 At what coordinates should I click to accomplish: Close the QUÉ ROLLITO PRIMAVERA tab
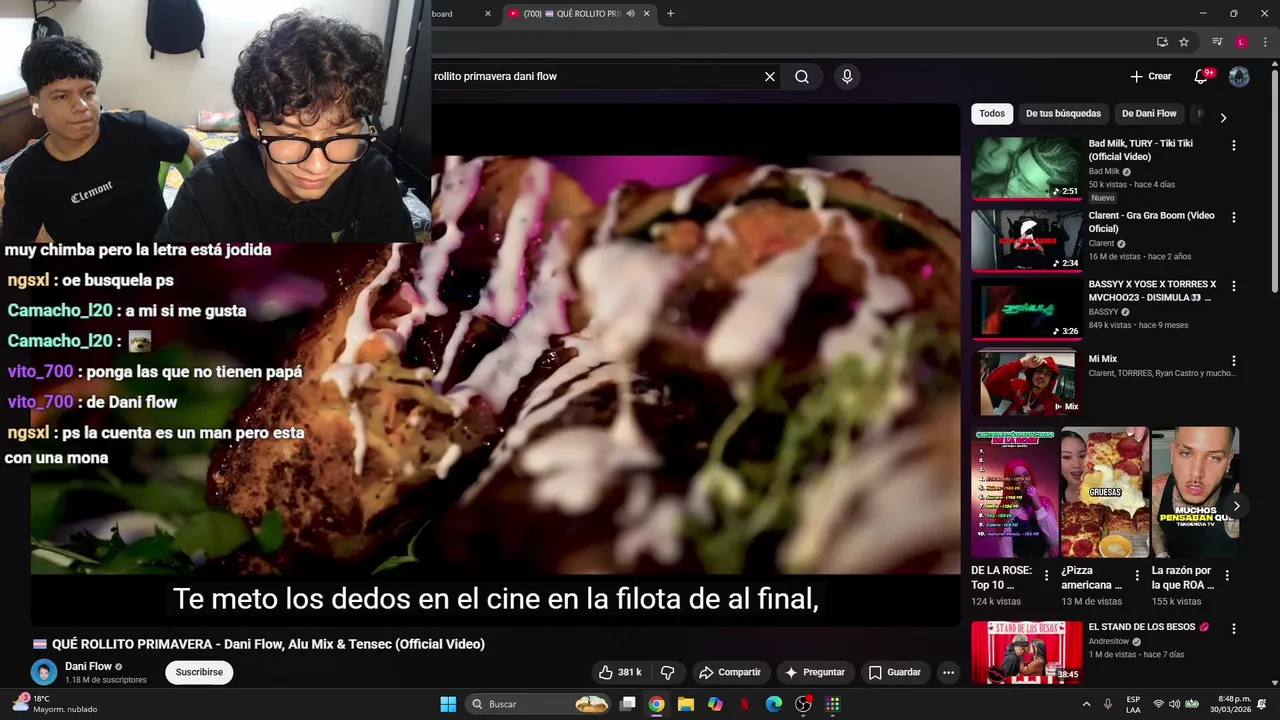647,13
